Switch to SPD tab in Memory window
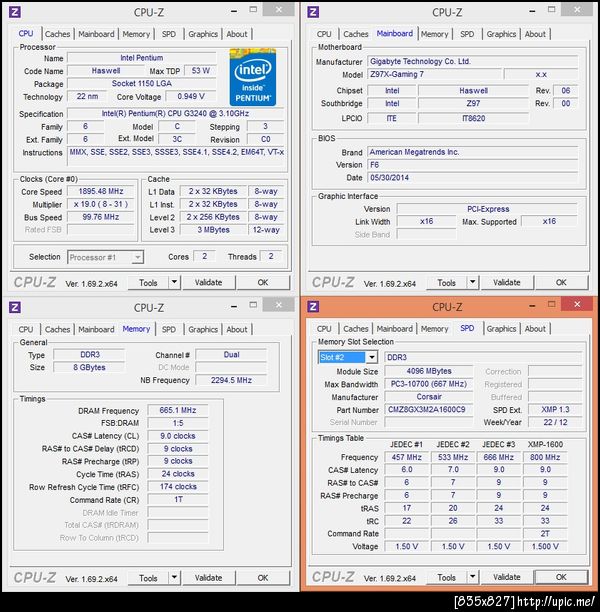 click(x=169, y=329)
